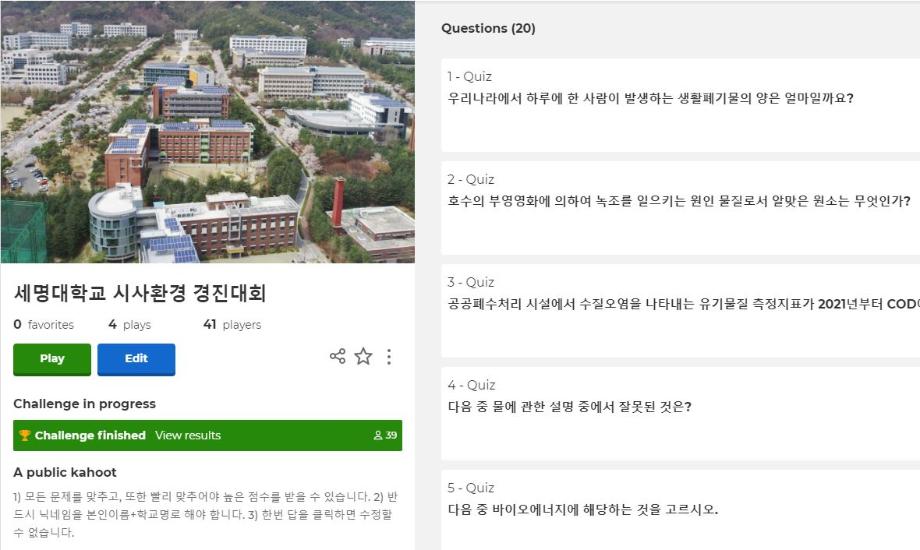Click the 41 players count
The width and height of the screenshot is (920, 550).
click(x=232, y=324)
